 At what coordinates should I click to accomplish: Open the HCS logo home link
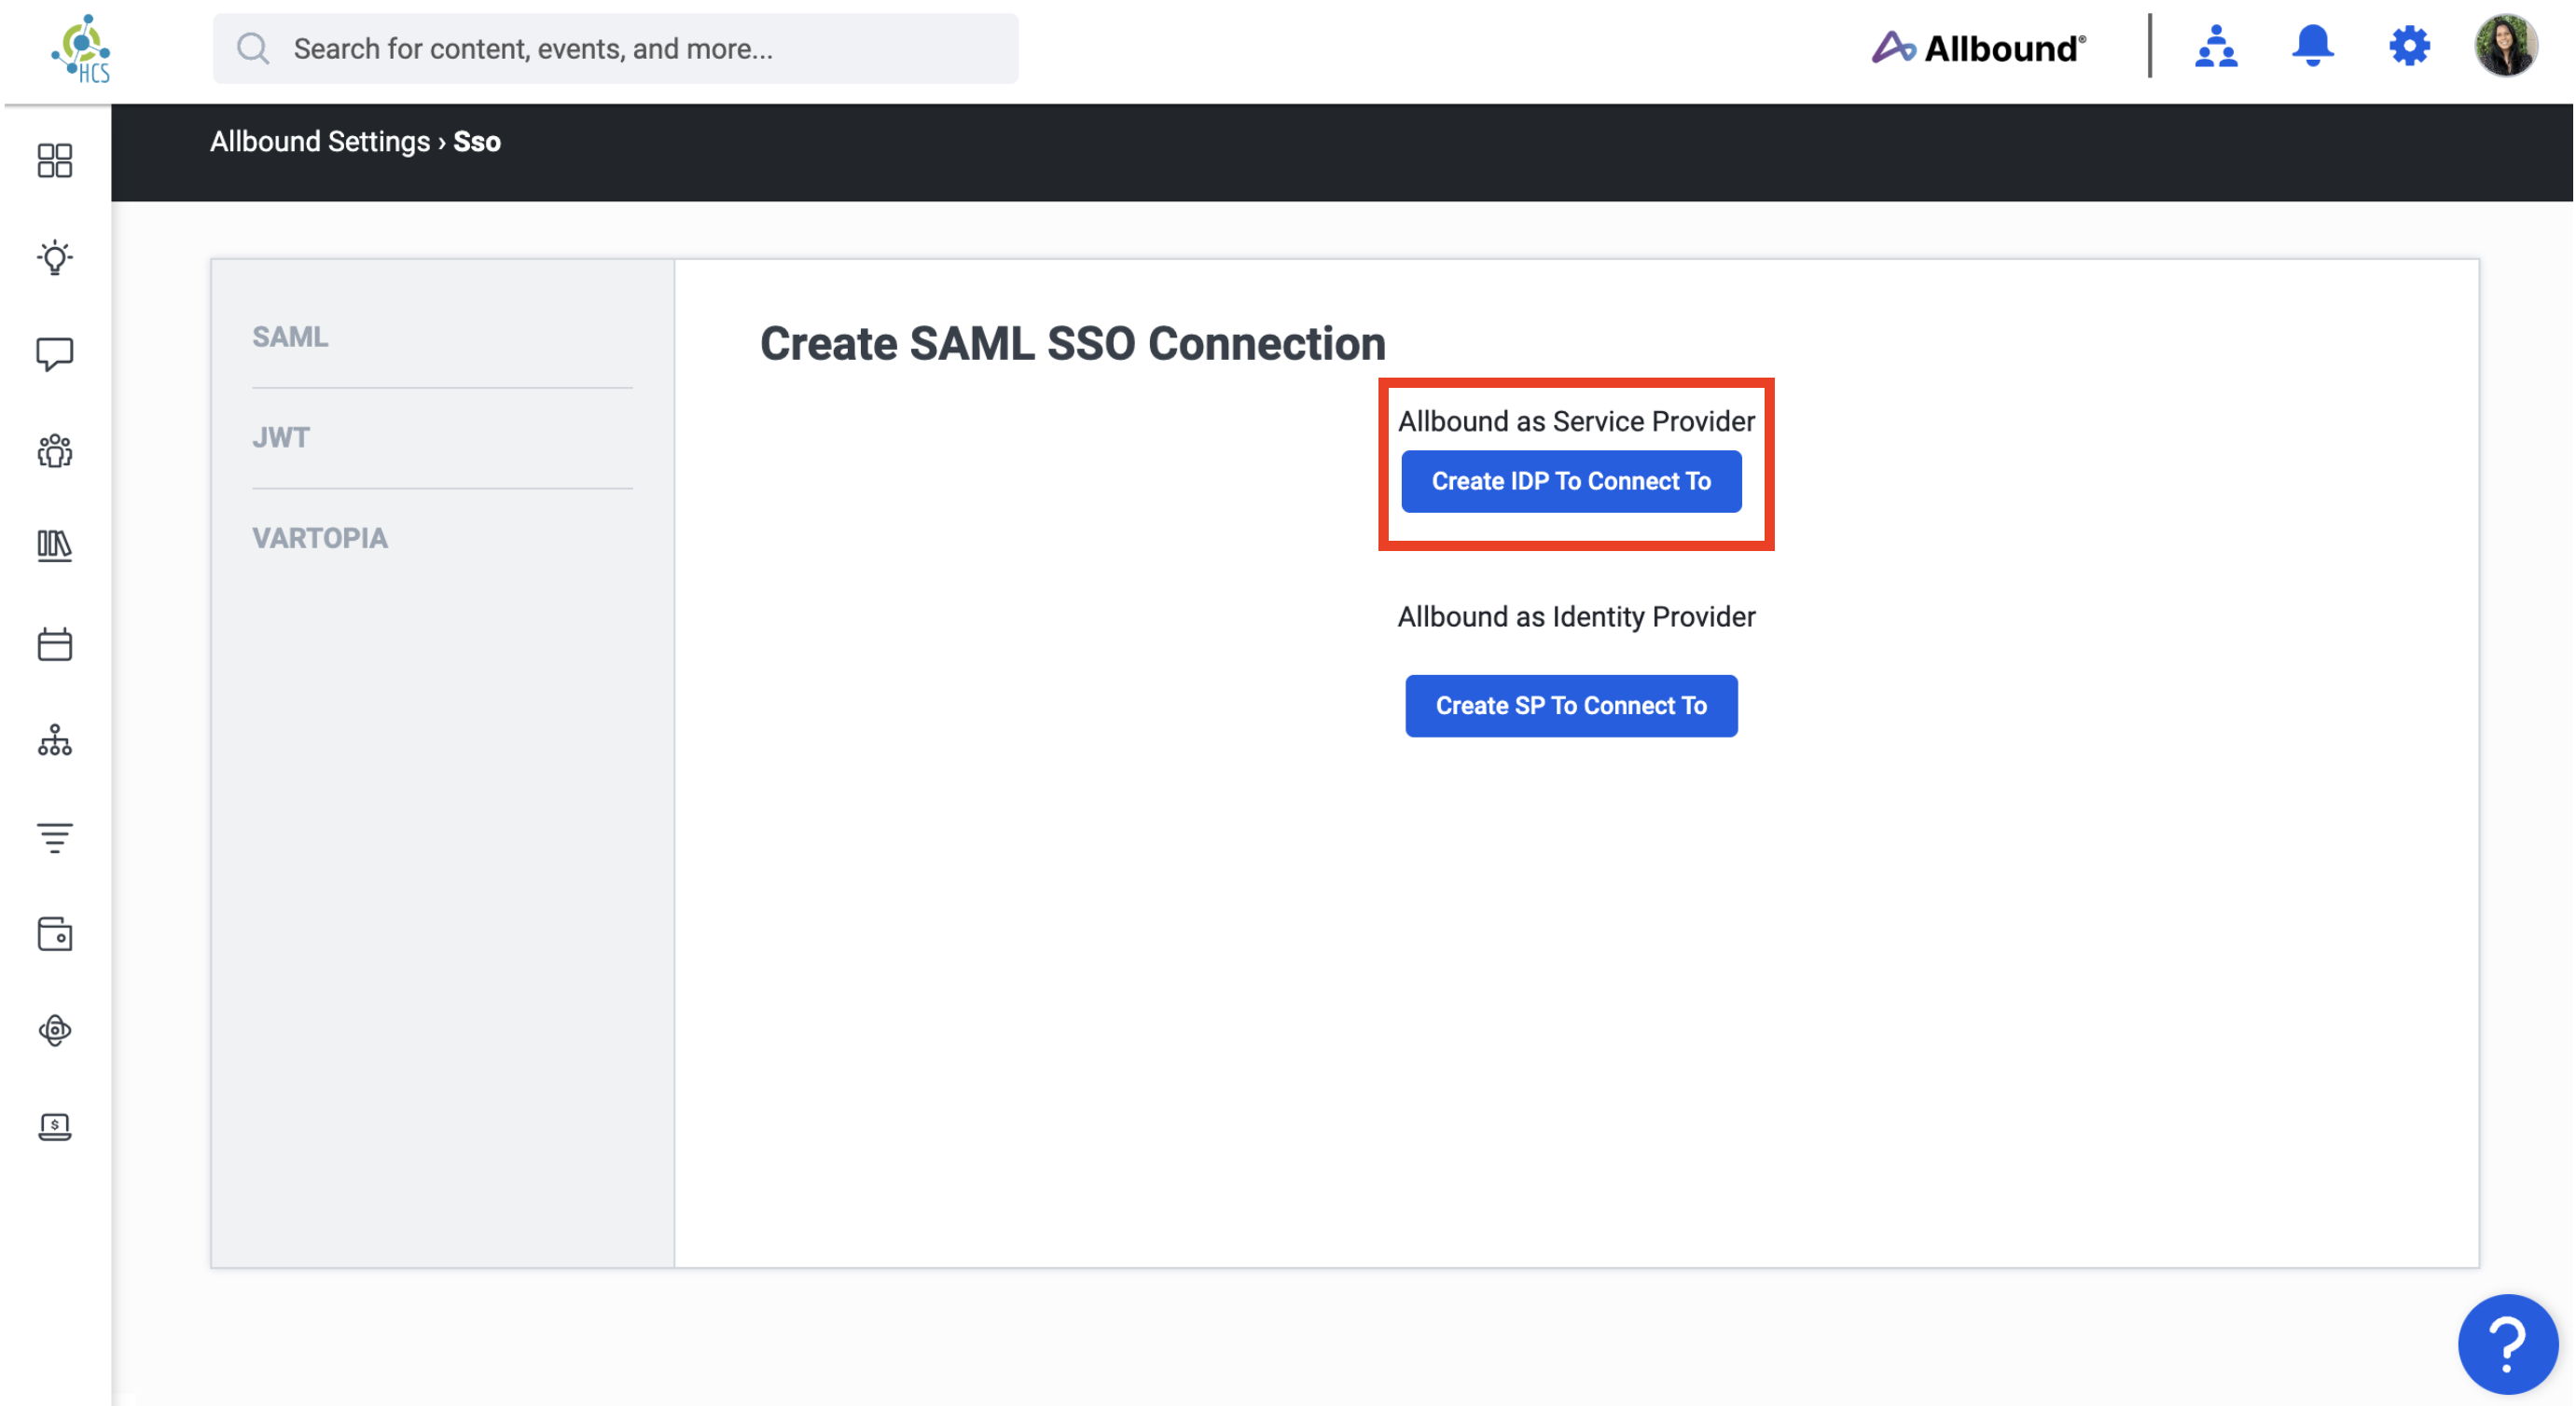tap(81, 48)
